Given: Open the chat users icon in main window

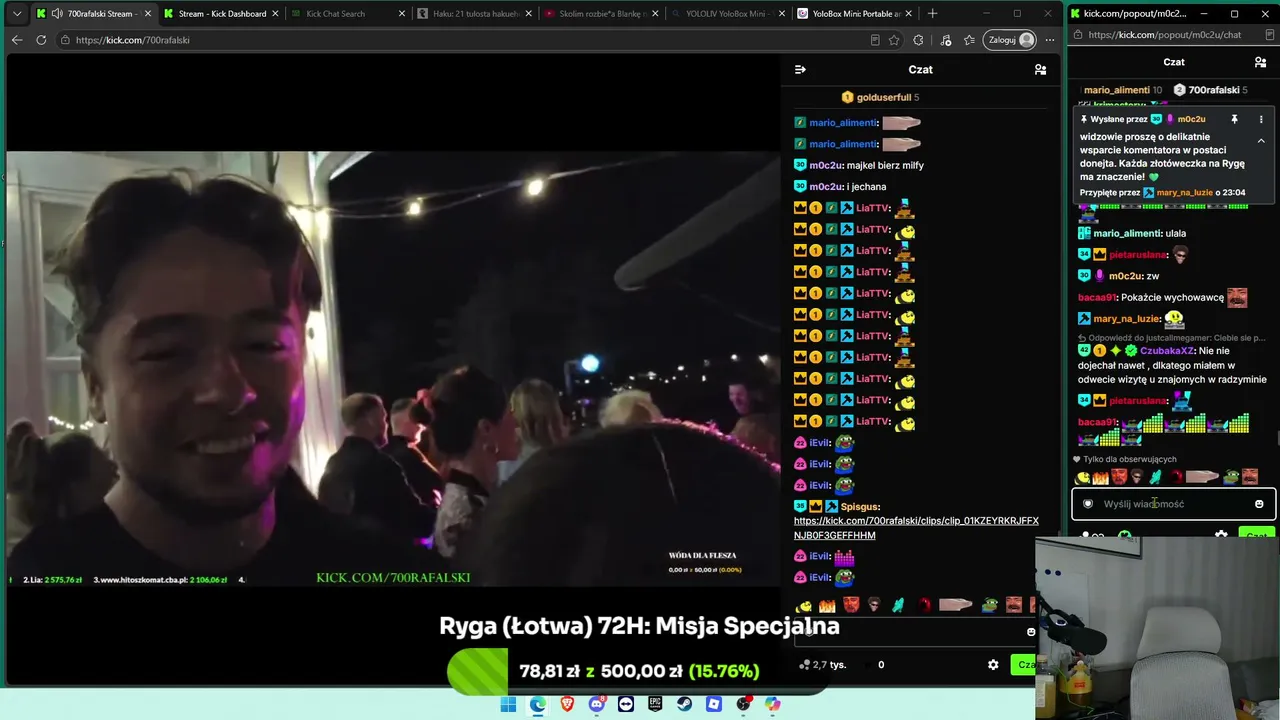Looking at the screenshot, I should click(x=1040, y=70).
